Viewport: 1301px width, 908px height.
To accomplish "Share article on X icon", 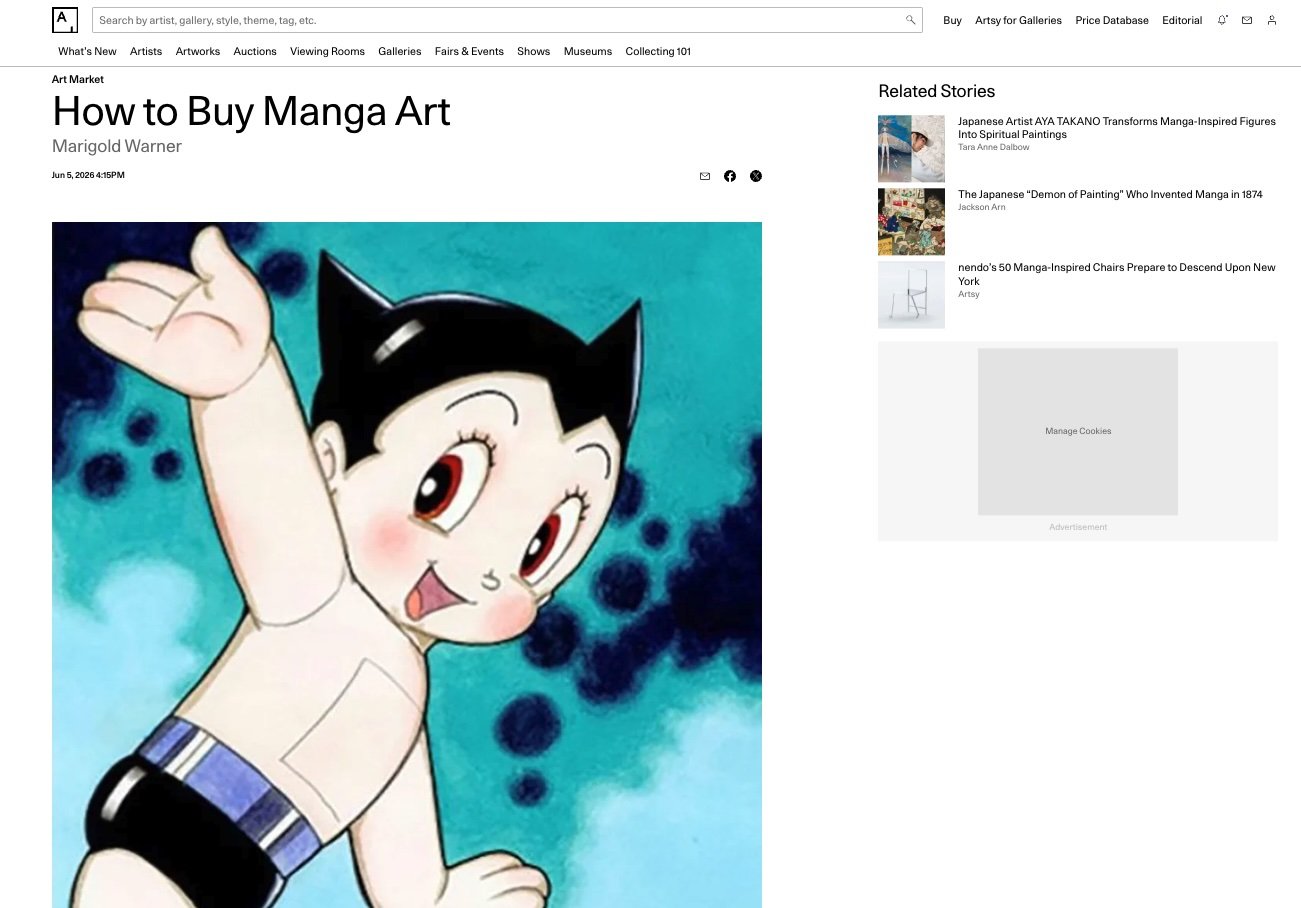I will coord(756,176).
